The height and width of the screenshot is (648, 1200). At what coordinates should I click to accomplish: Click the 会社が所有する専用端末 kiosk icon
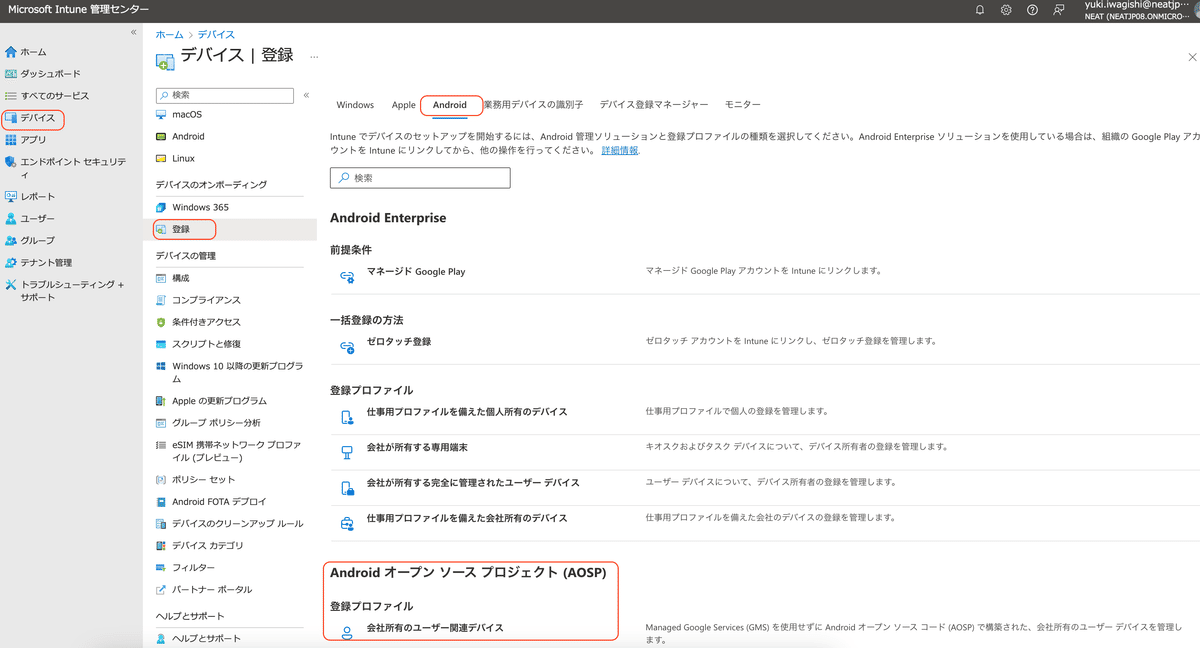click(347, 452)
